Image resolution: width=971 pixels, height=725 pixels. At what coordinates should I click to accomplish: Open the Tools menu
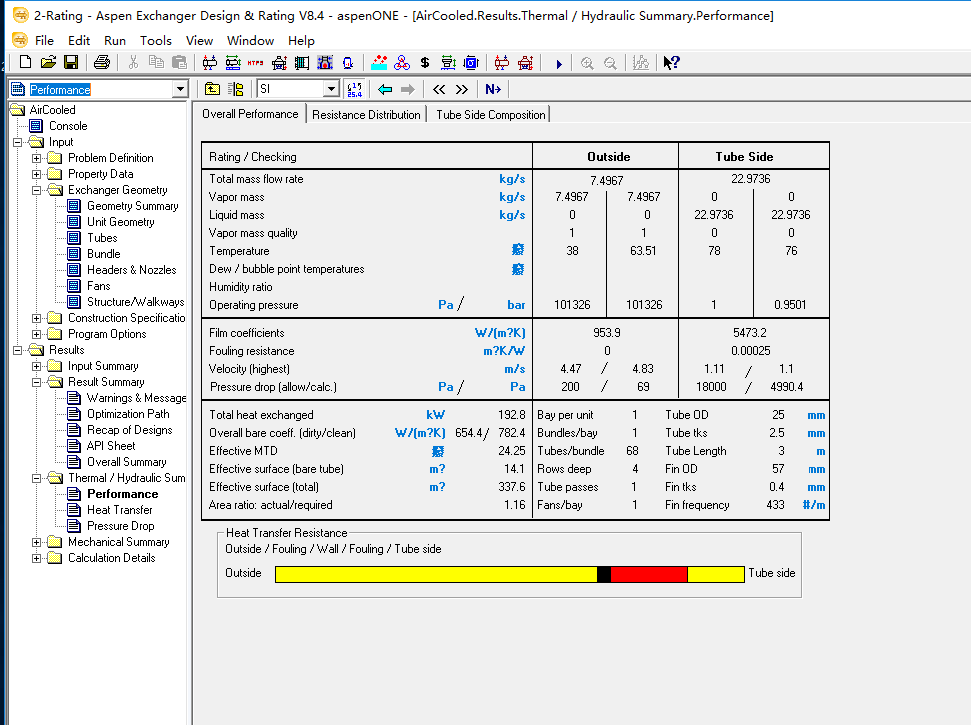(155, 41)
